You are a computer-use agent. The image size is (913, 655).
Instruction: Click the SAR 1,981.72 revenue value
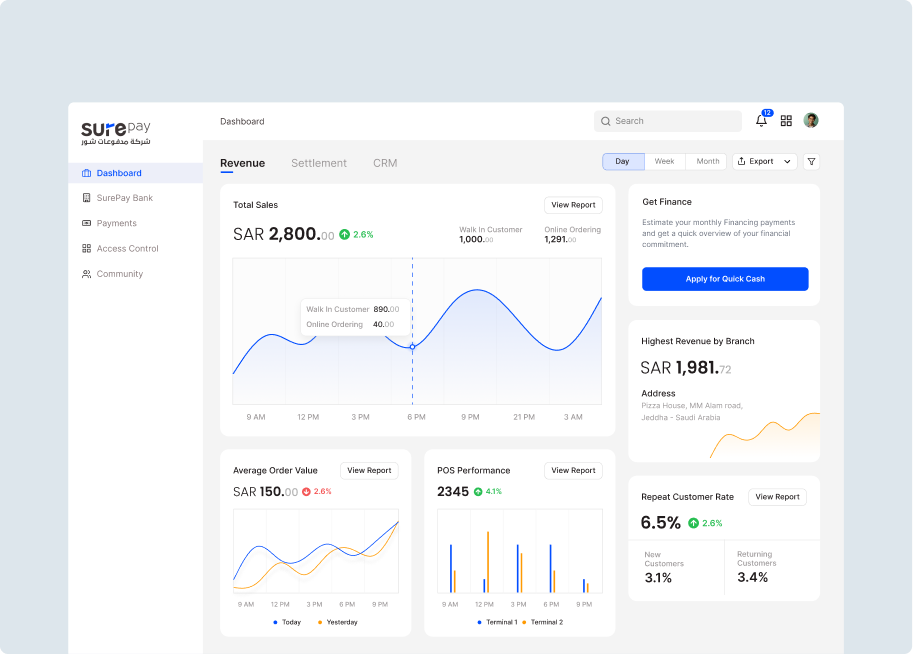point(686,368)
